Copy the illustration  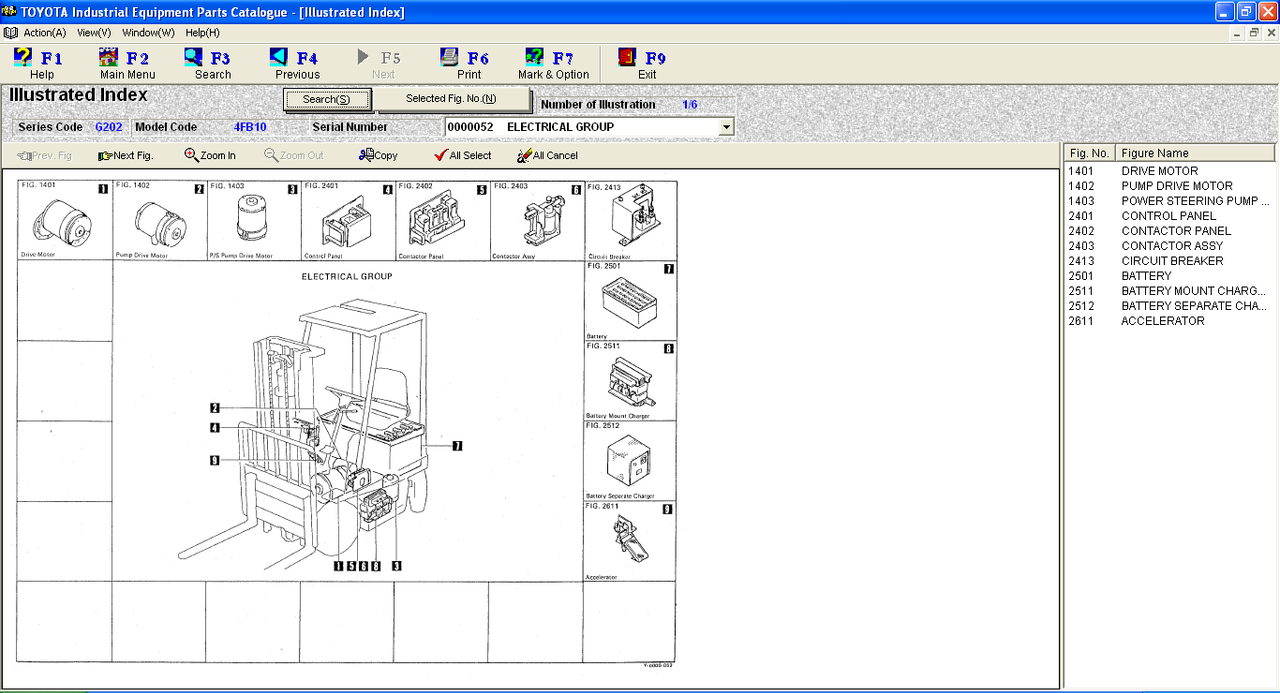(x=378, y=156)
